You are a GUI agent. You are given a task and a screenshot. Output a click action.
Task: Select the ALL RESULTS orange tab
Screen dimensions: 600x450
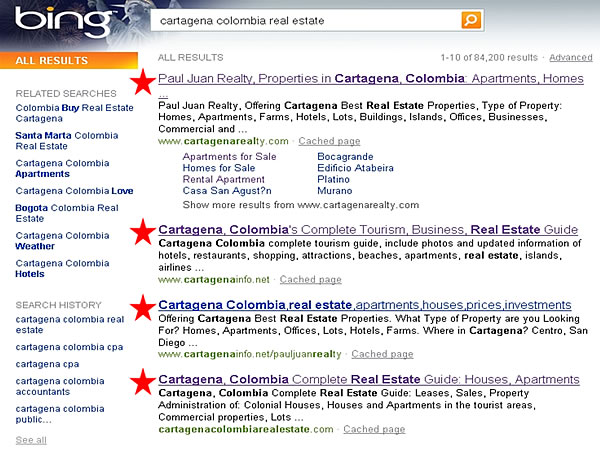(x=51, y=60)
